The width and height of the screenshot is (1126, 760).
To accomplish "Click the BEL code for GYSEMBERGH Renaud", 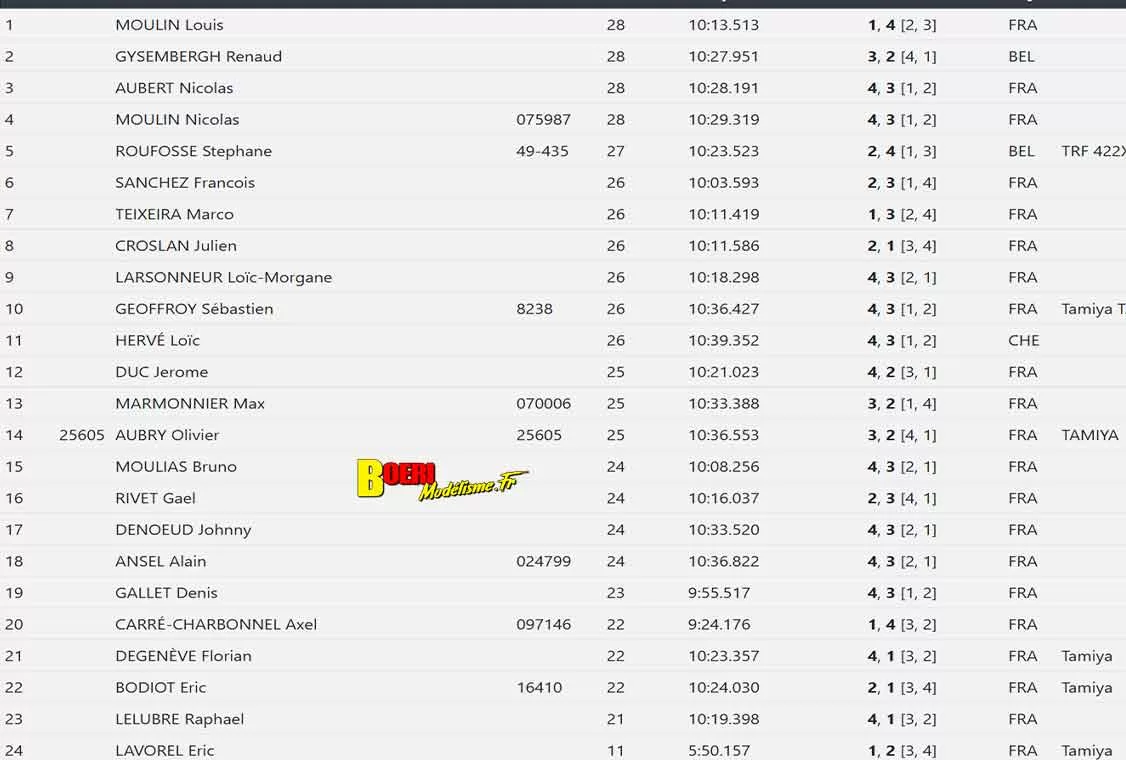I will (x=1021, y=57).
